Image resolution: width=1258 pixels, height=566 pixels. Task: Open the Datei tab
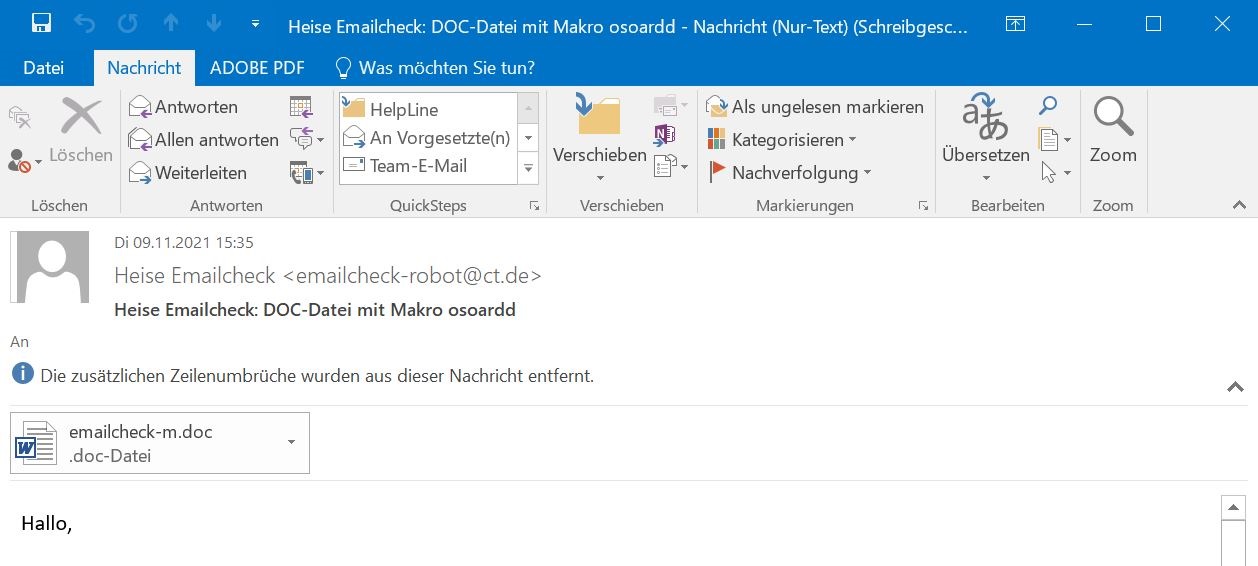[x=43, y=68]
